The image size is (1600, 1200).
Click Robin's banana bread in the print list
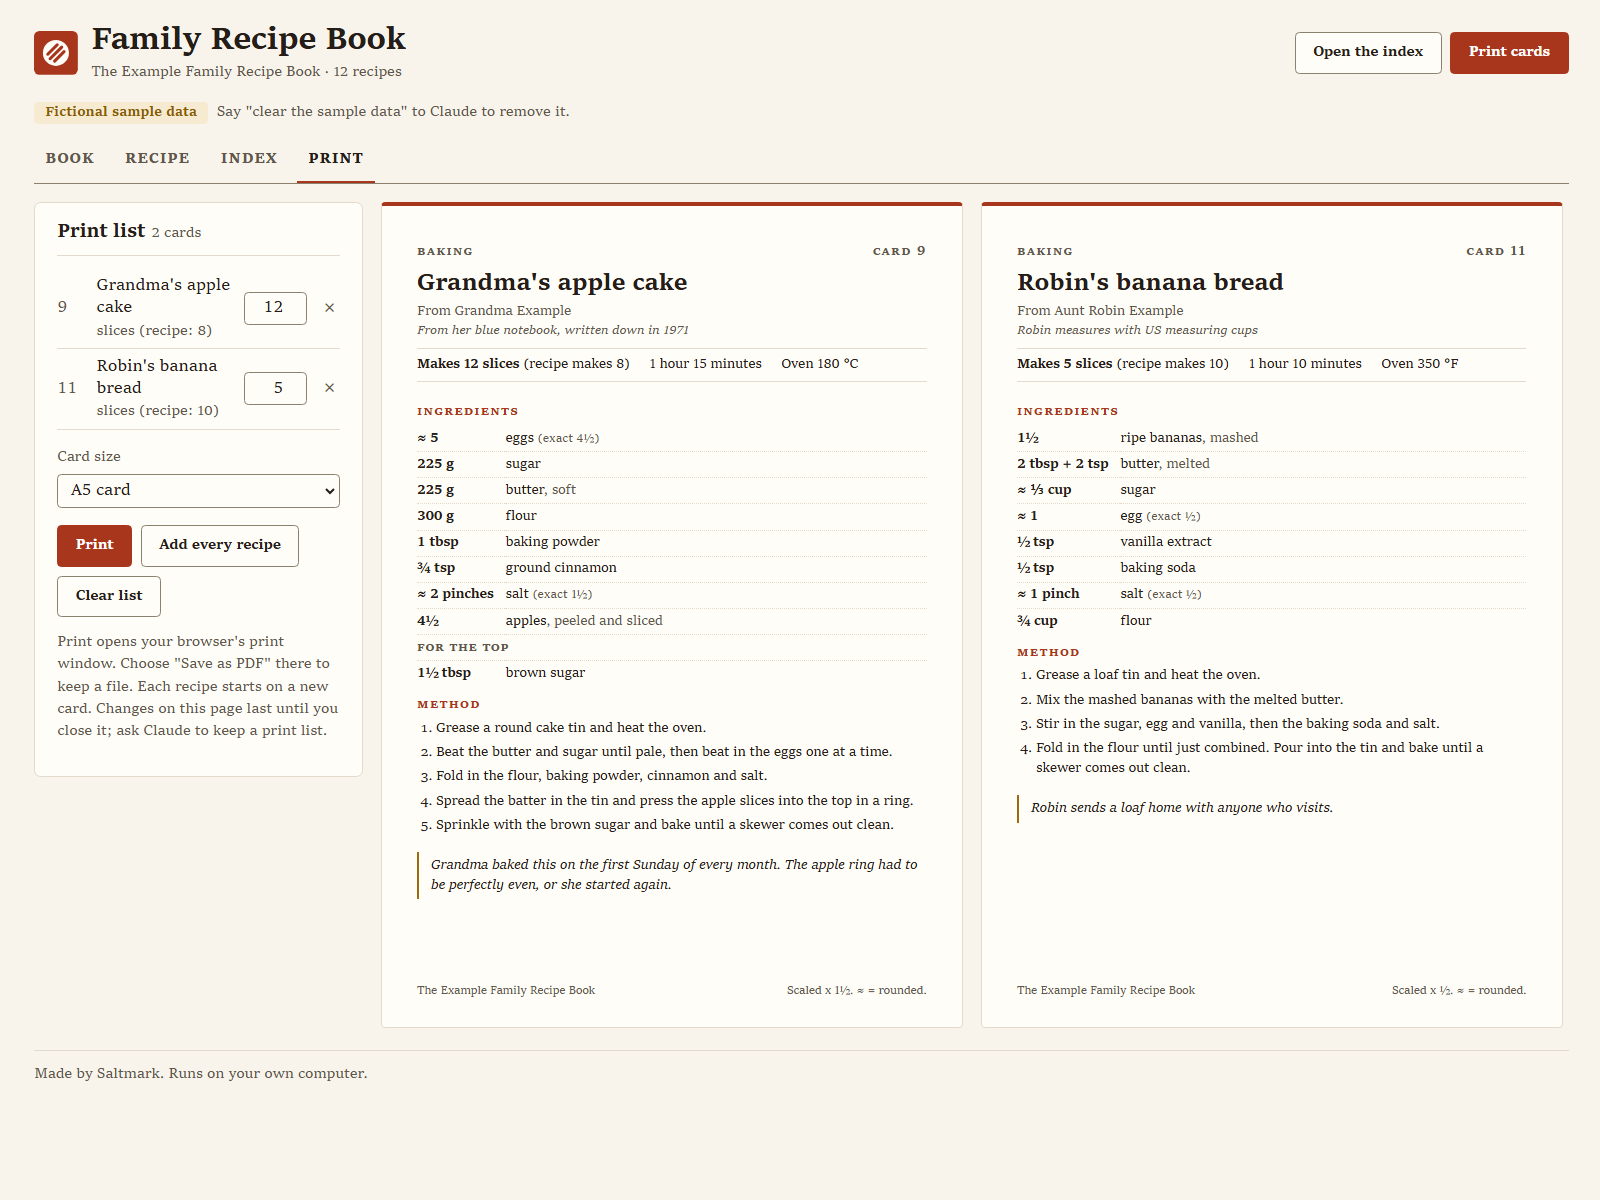coord(157,377)
